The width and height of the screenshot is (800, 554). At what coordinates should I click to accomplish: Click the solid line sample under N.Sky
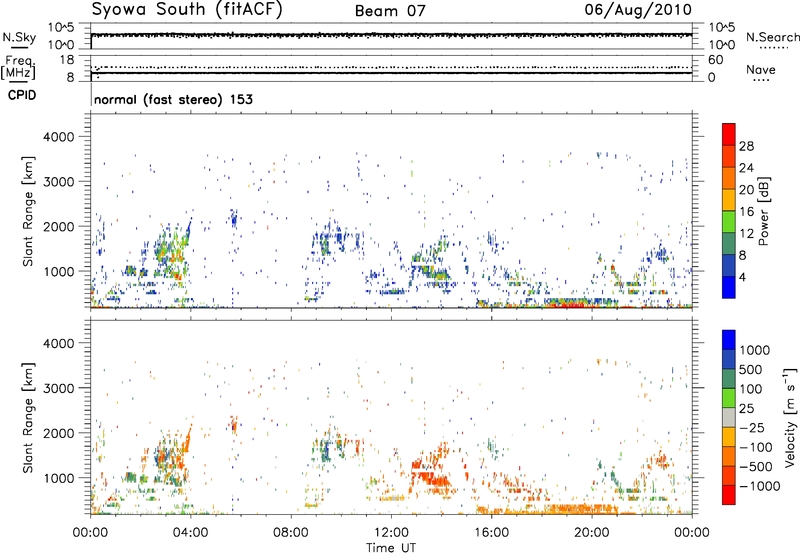point(19,48)
